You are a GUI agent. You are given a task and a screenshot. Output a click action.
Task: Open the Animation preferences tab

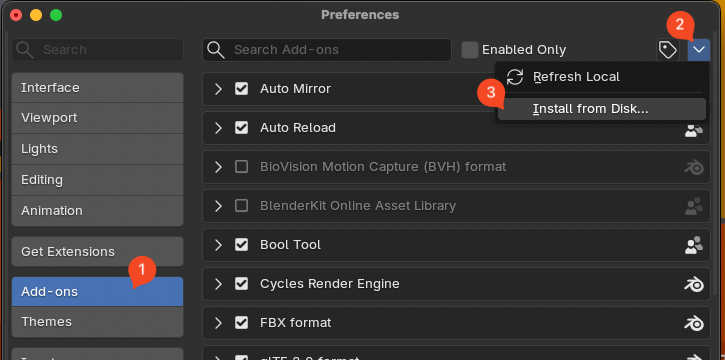coord(98,211)
